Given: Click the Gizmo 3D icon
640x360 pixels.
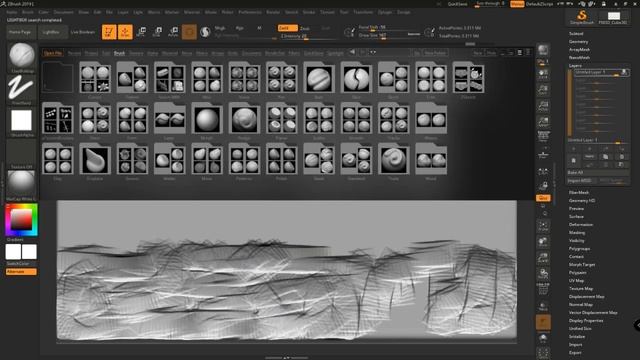Looking at the screenshot, I should [x=189, y=31].
